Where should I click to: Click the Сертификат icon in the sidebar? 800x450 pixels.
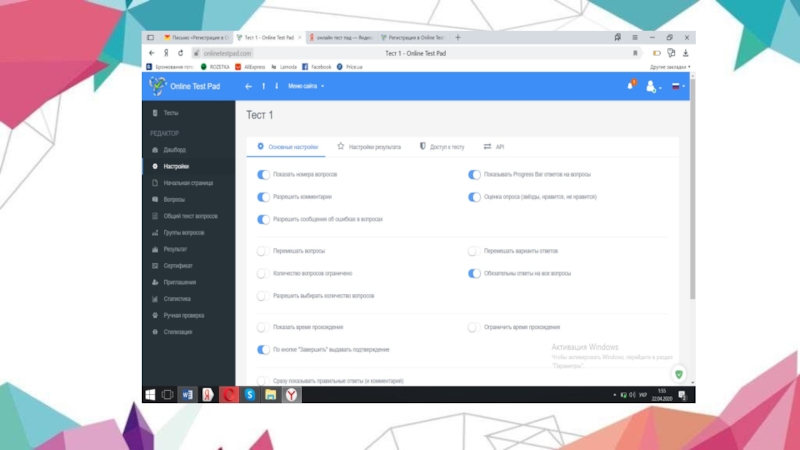click(155, 266)
